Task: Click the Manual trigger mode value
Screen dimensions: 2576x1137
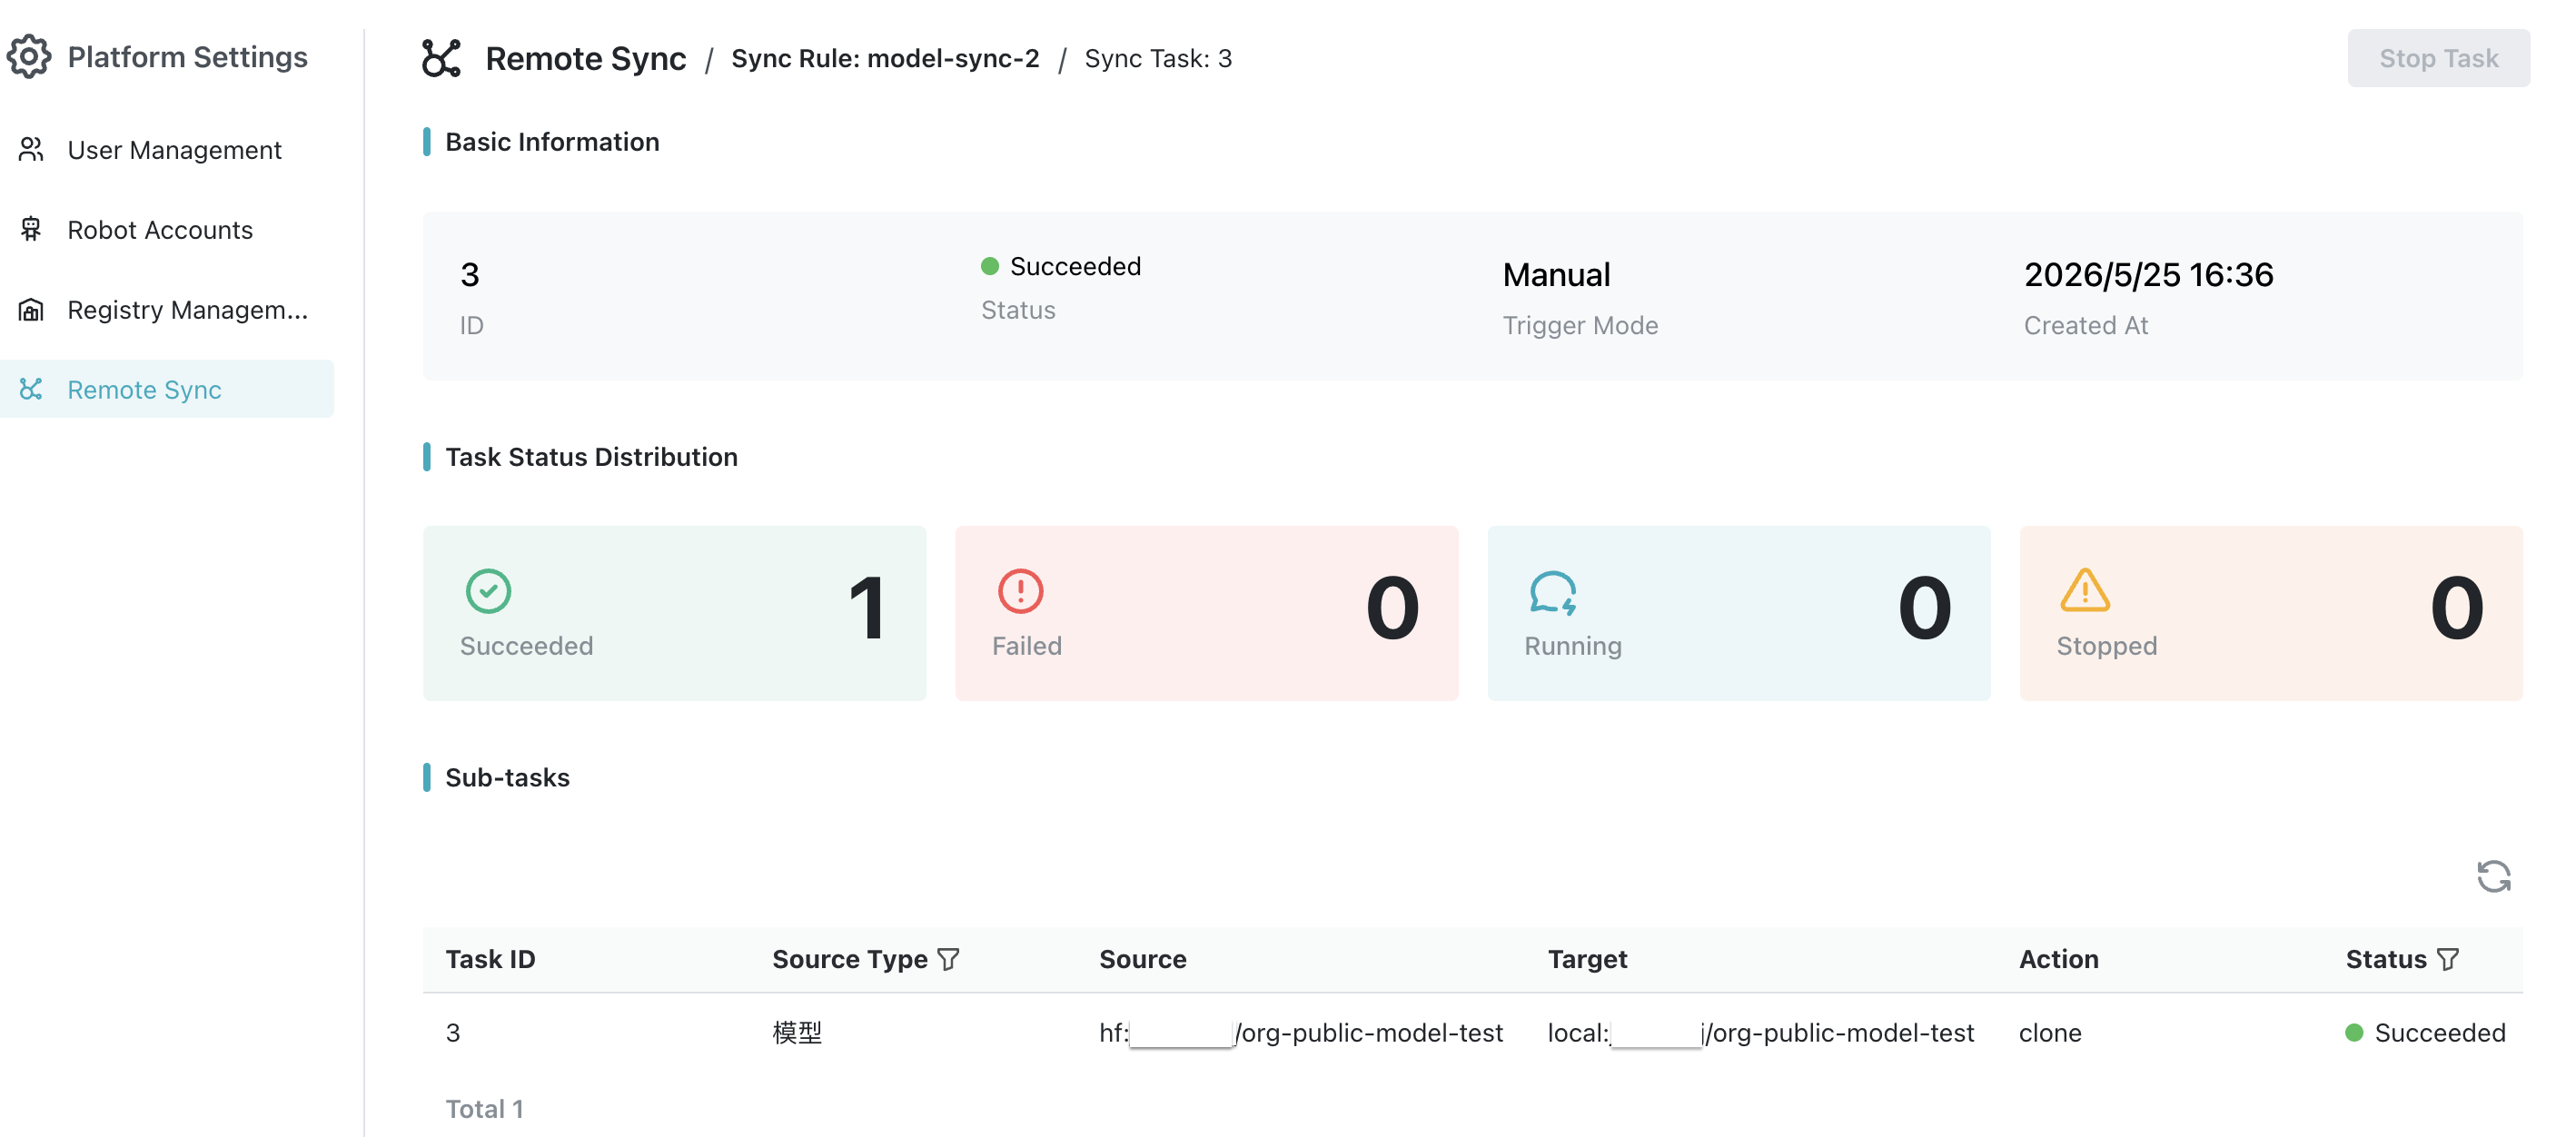Action: (1556, 274)
